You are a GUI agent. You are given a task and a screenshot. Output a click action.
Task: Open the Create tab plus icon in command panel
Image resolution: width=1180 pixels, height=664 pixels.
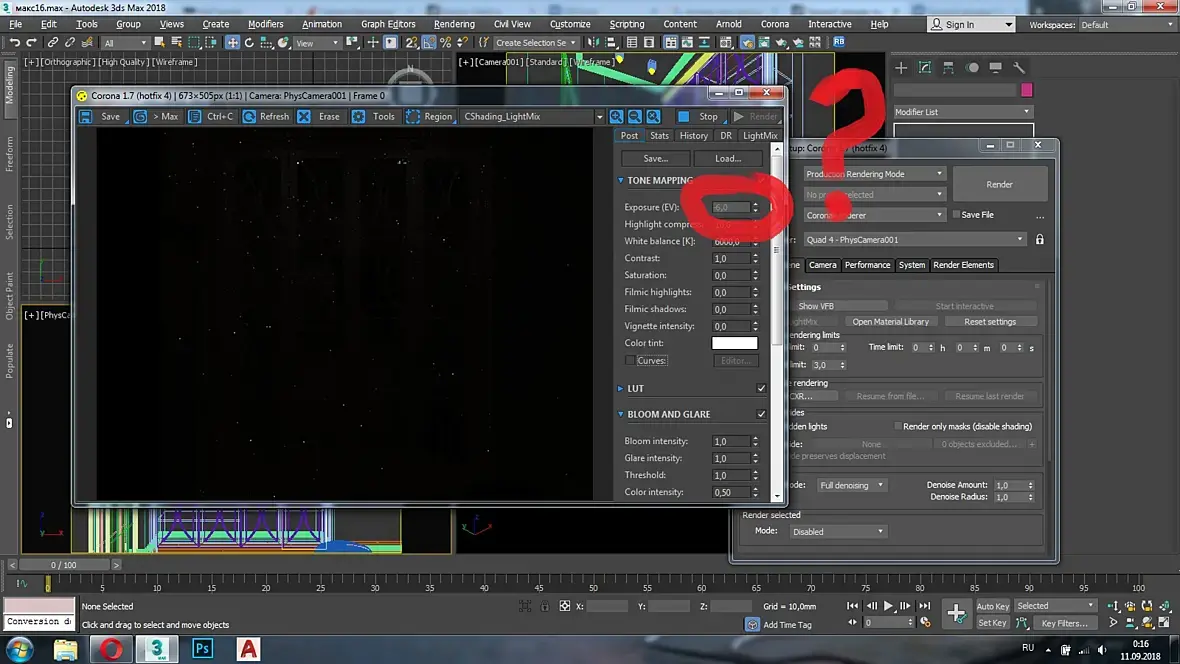[x=901, y=68]
